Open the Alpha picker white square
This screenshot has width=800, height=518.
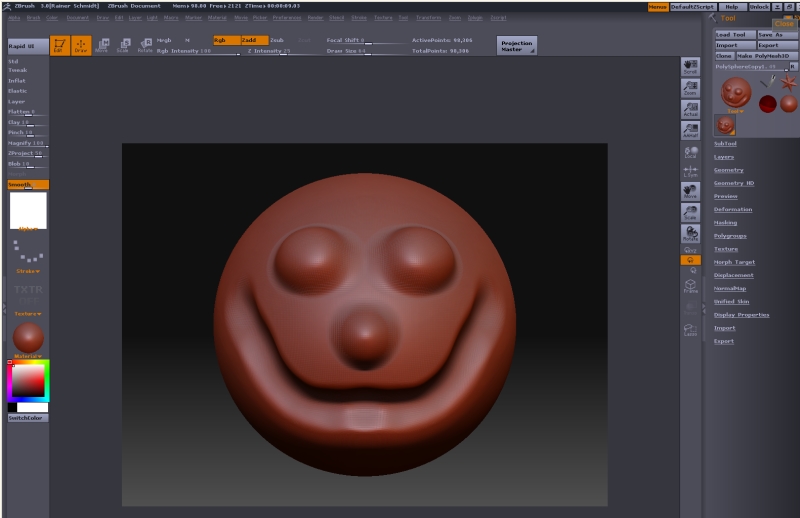[28, 211]
